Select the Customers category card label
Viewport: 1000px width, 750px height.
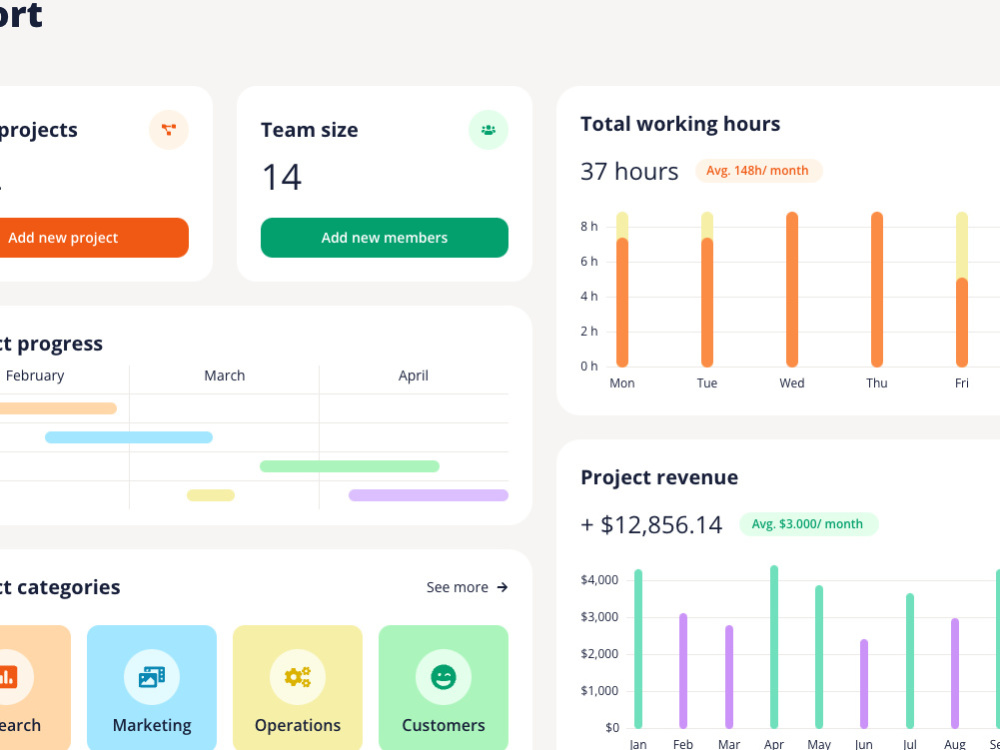443,725
